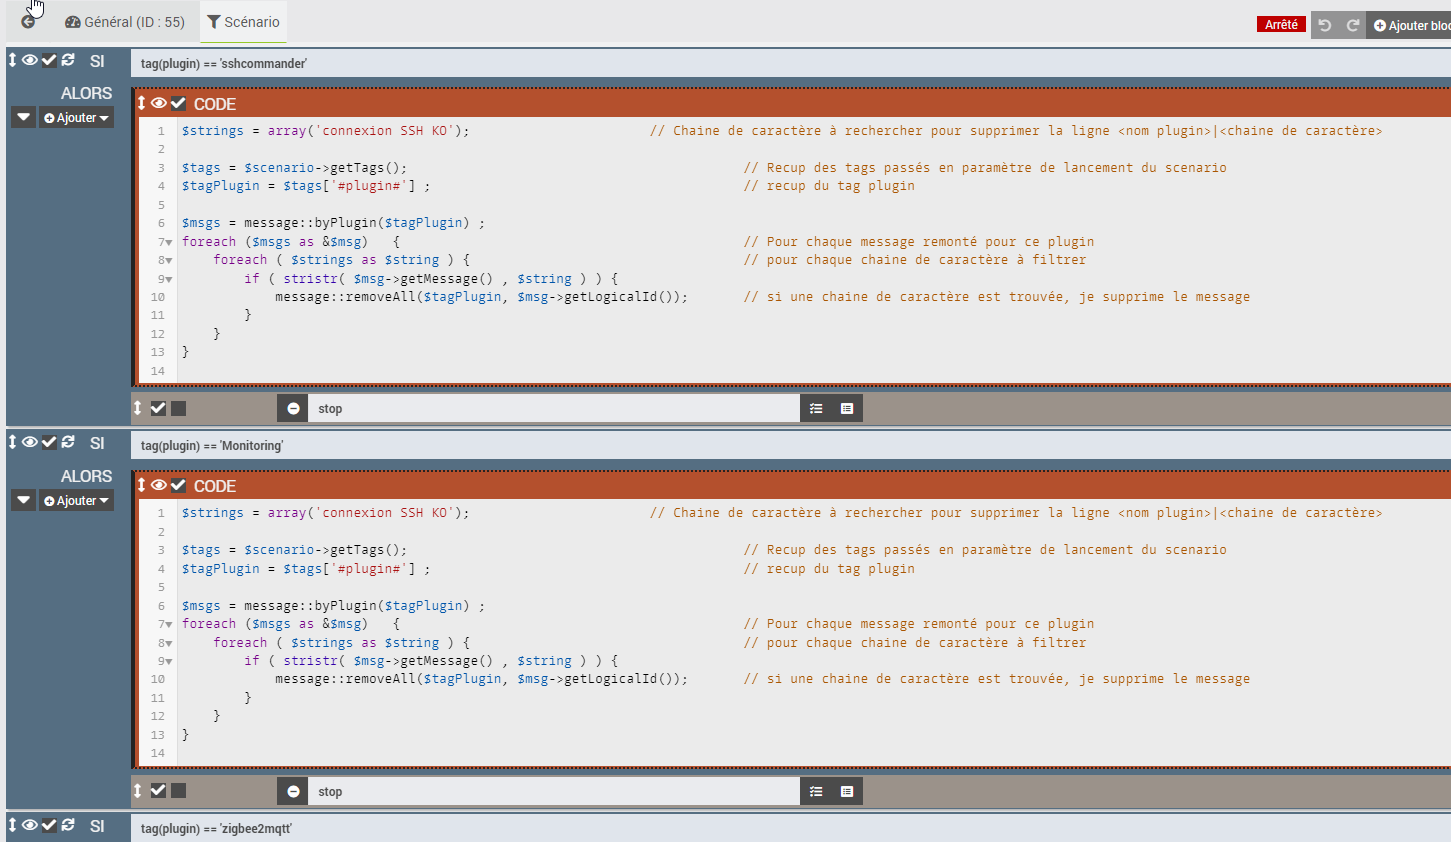
Task: Click second stop action input field
Action: tap(554, 791)
